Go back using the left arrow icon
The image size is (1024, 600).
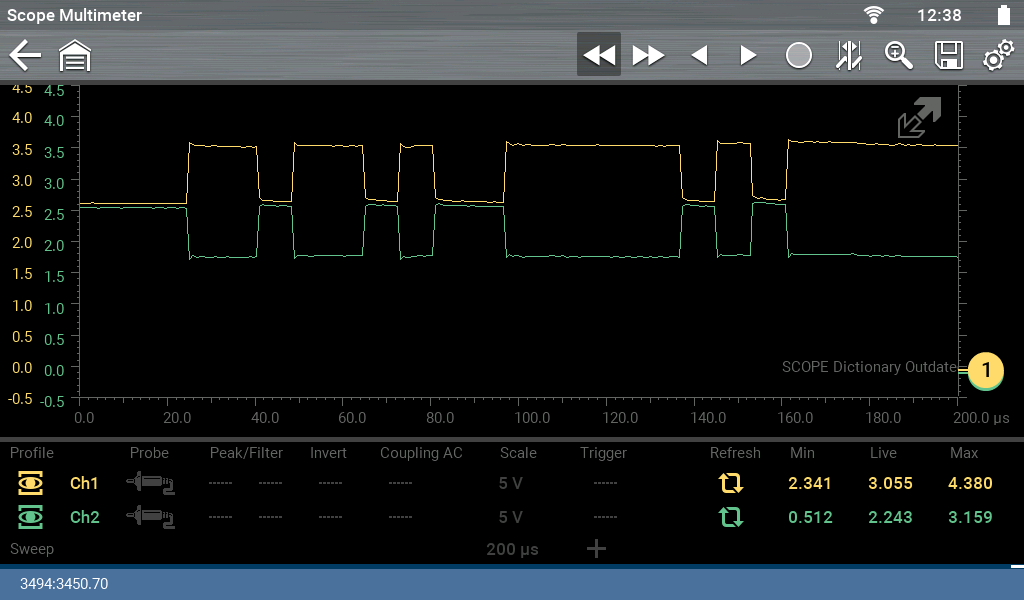coord(25,56)
